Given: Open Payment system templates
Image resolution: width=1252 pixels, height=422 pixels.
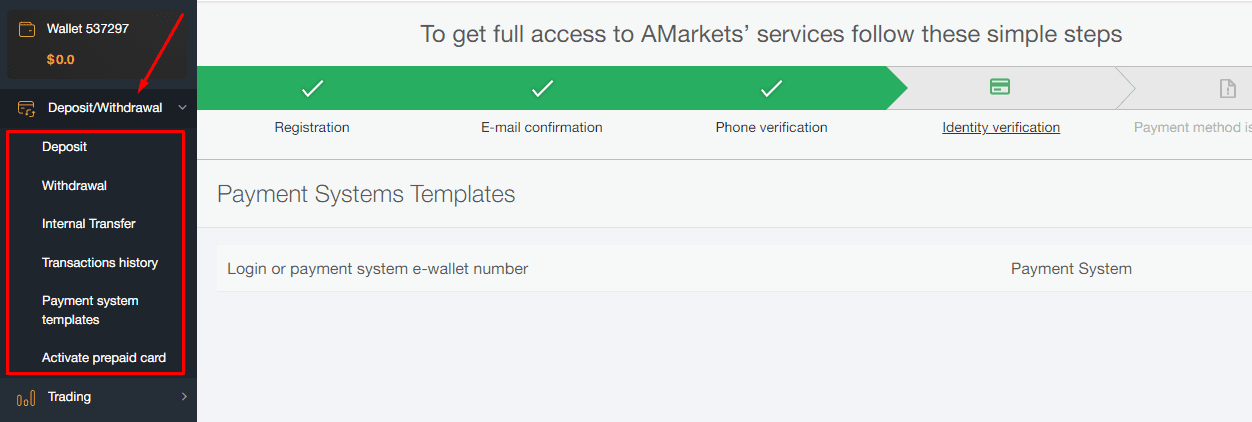Looking at the screenshot, I should pos(90,310).
